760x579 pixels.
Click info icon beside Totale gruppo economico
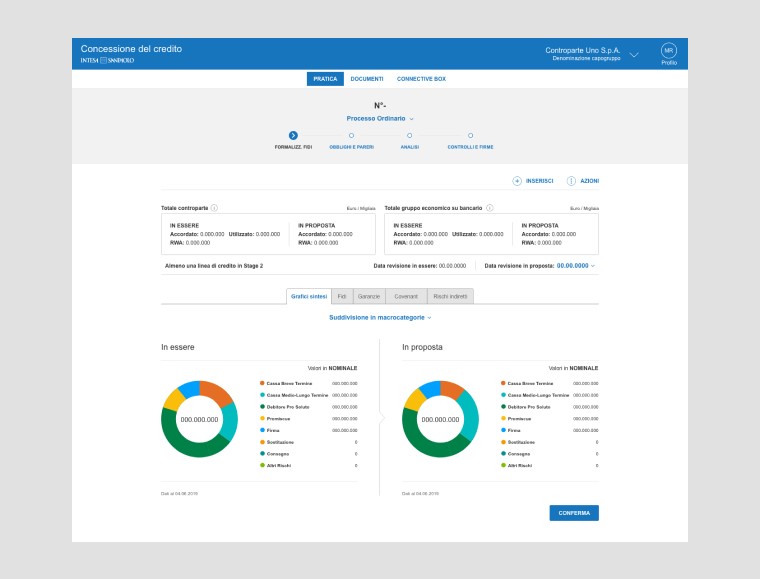click(x=490, y=208)
